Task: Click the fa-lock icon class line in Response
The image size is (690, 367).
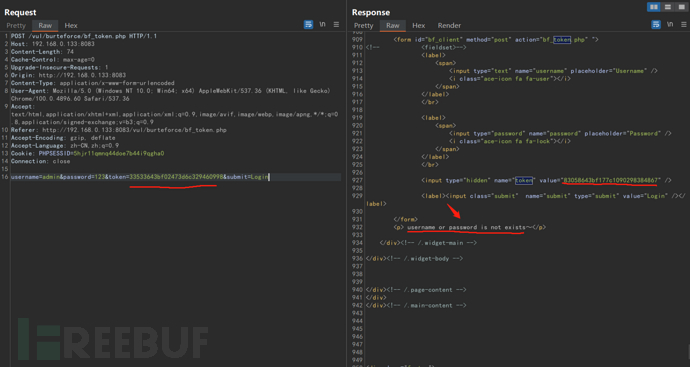Action: click(510, 141)
